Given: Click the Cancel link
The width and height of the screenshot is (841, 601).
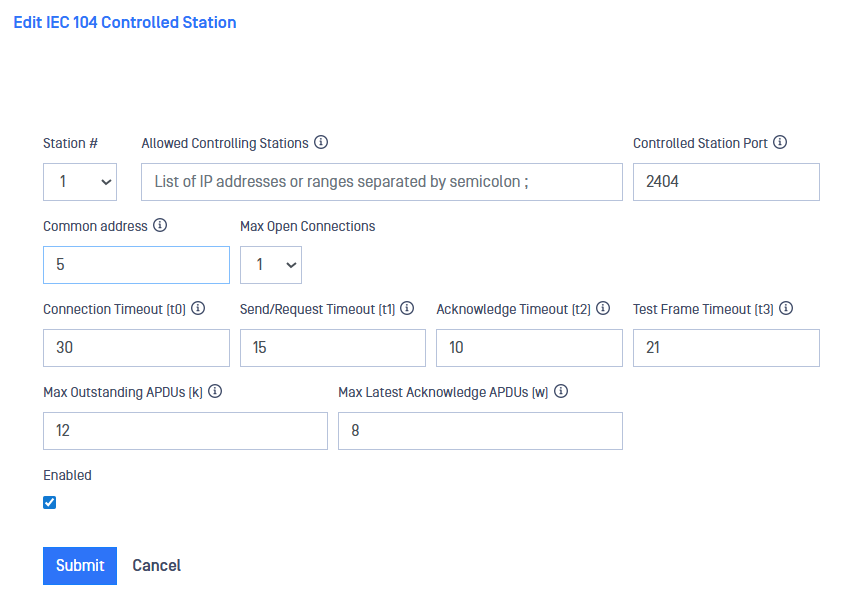Looking at the screenshot, I should click(157, 566).
